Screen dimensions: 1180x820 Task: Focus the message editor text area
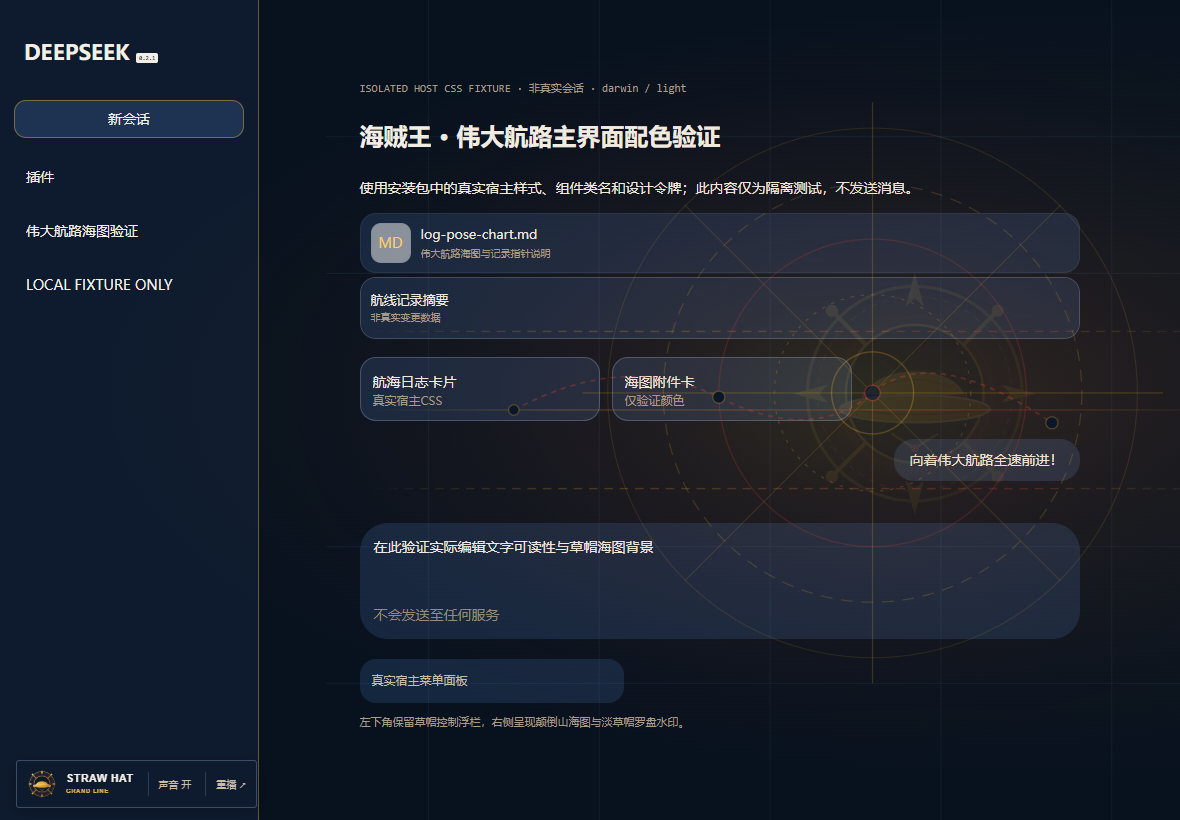719,581
